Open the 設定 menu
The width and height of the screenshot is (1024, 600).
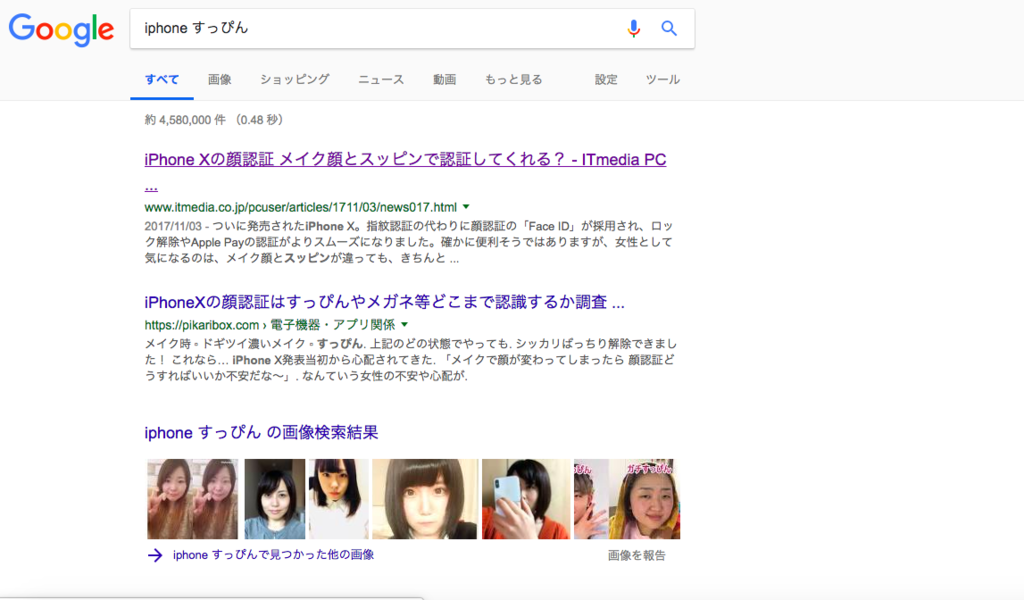coord(606,80)
